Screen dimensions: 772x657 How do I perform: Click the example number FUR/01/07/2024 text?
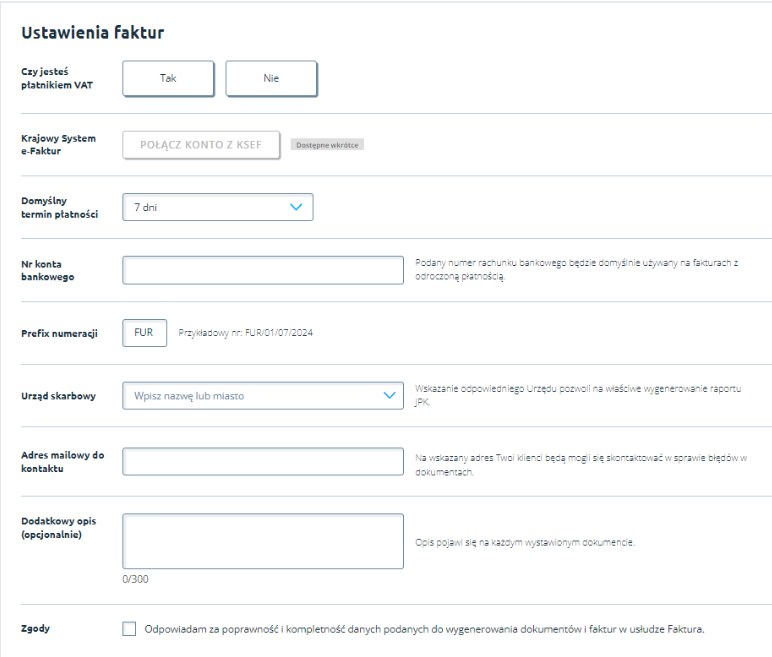(246, 334)
